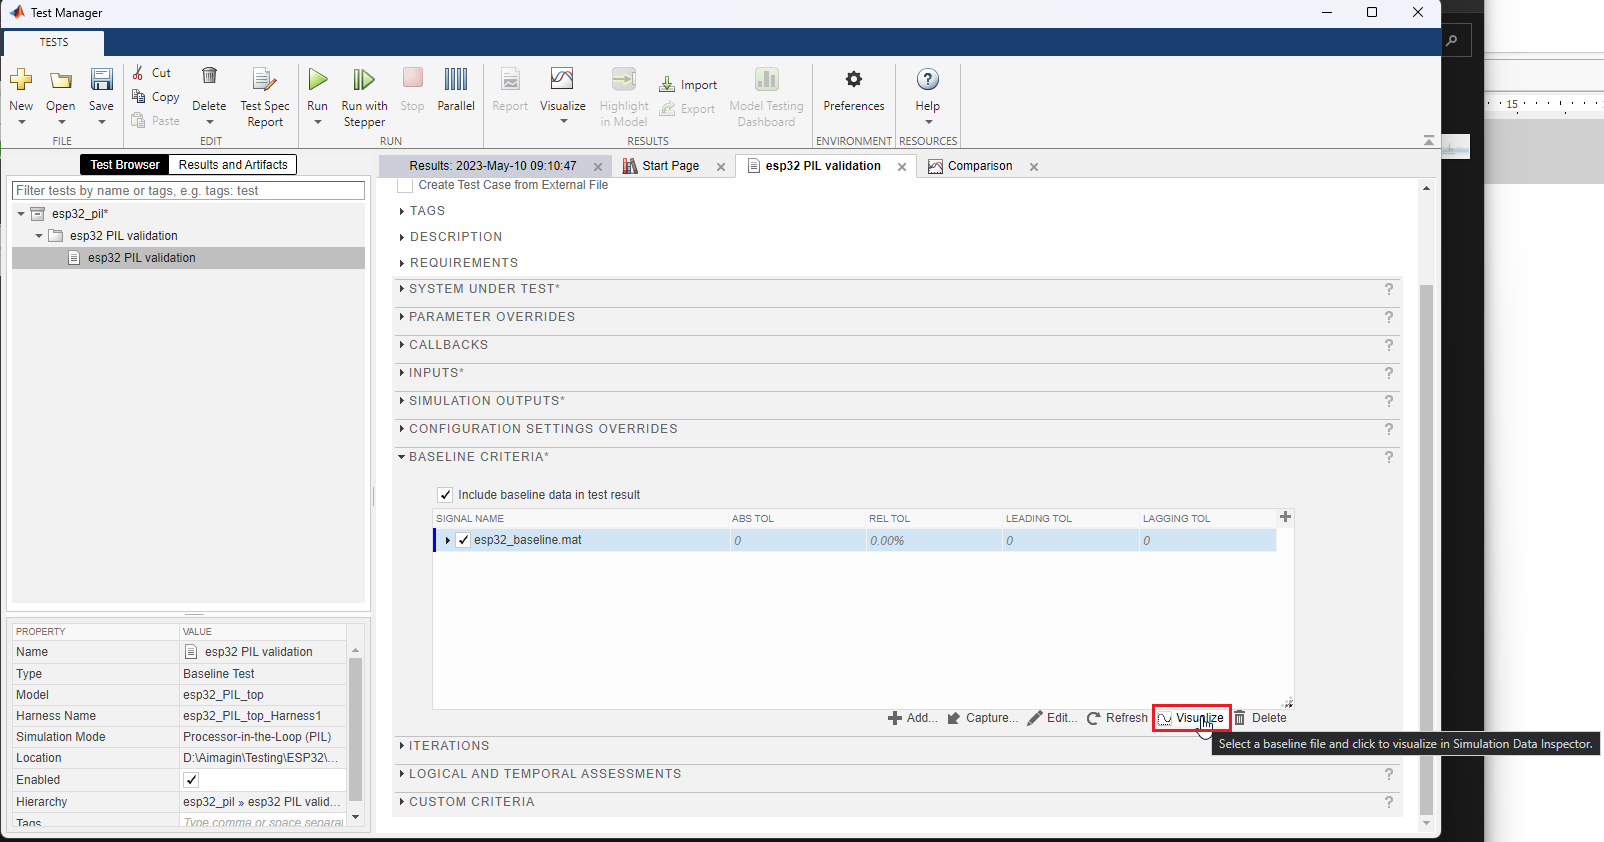Switch to the Comparison tab

pyautogui.click(x=980, y=166)
